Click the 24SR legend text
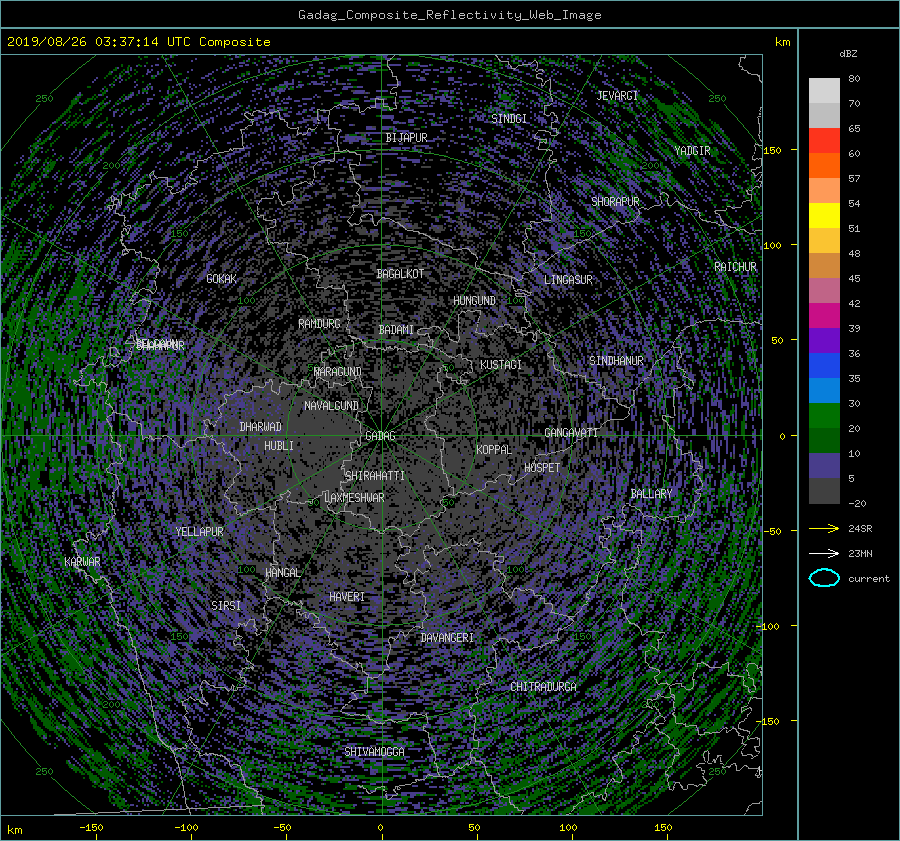Viewport: 900px width, 841px height. click(x=860, y=529)
